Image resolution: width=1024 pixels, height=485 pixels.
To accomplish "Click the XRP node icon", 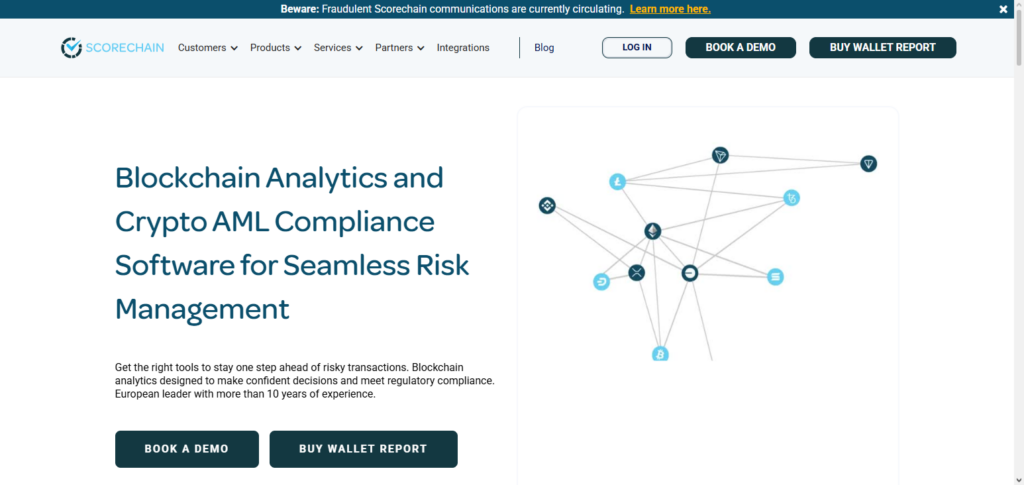I will click(636, 272).
